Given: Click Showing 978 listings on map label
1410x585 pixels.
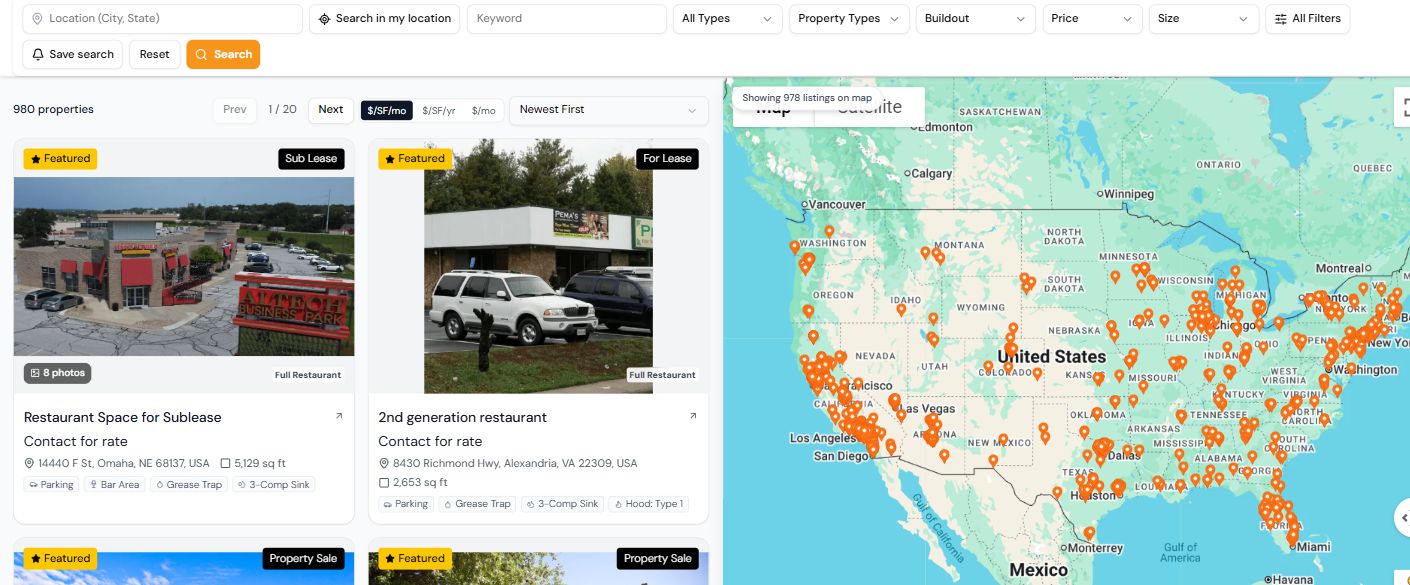Looking at the screenshot, I should click(x=807, y=98).
